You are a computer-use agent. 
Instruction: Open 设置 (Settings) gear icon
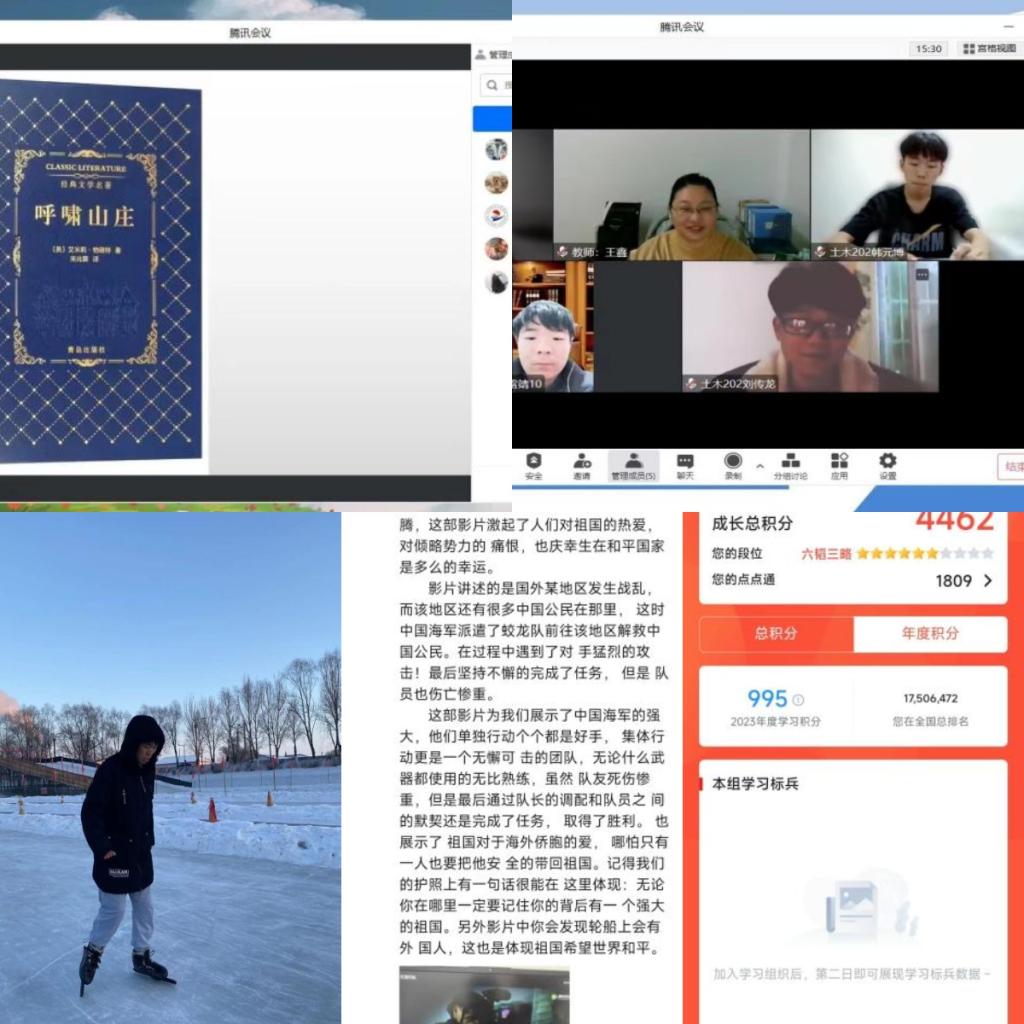887,465
